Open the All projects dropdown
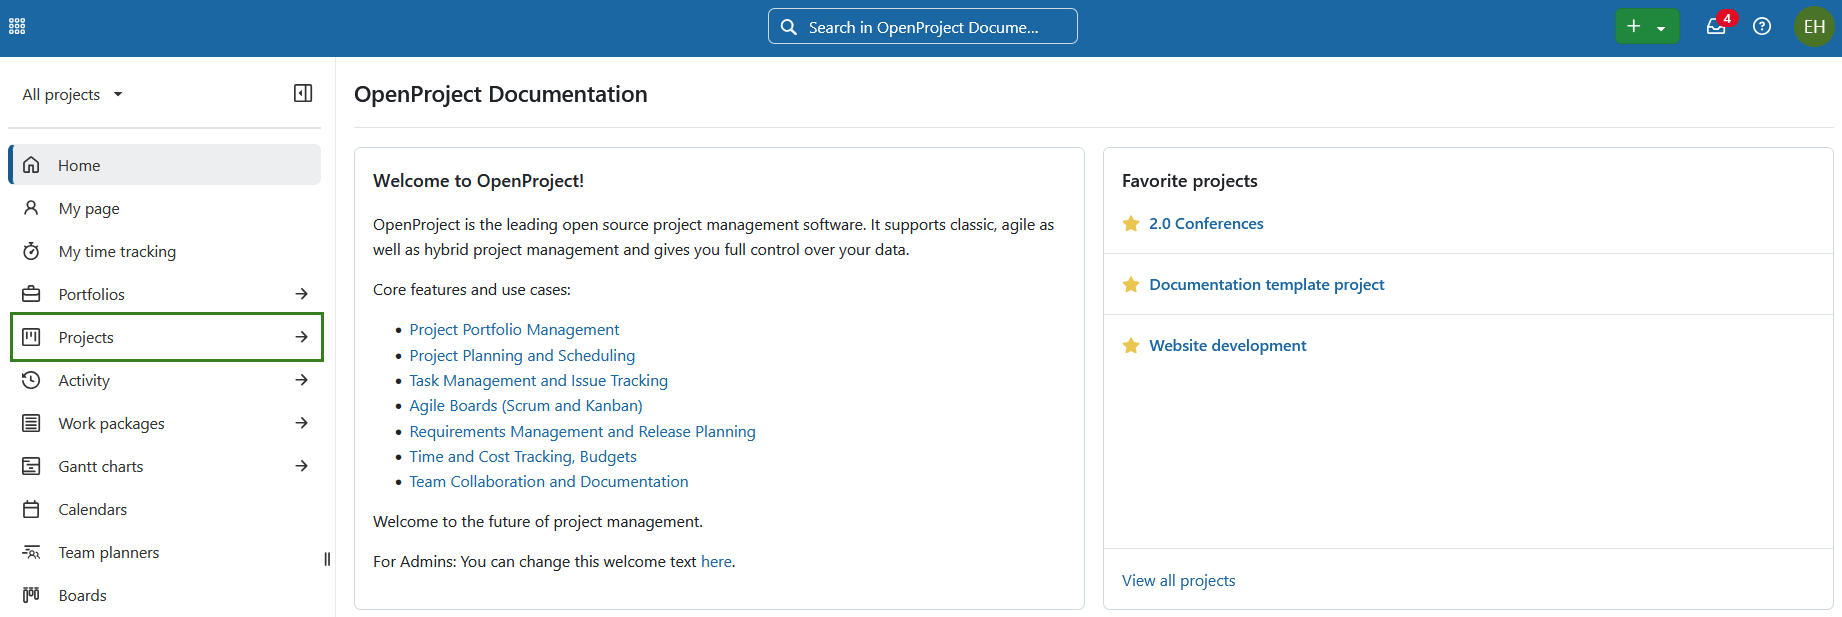The height and width of the screenshot is (617, 1842). 72,94
